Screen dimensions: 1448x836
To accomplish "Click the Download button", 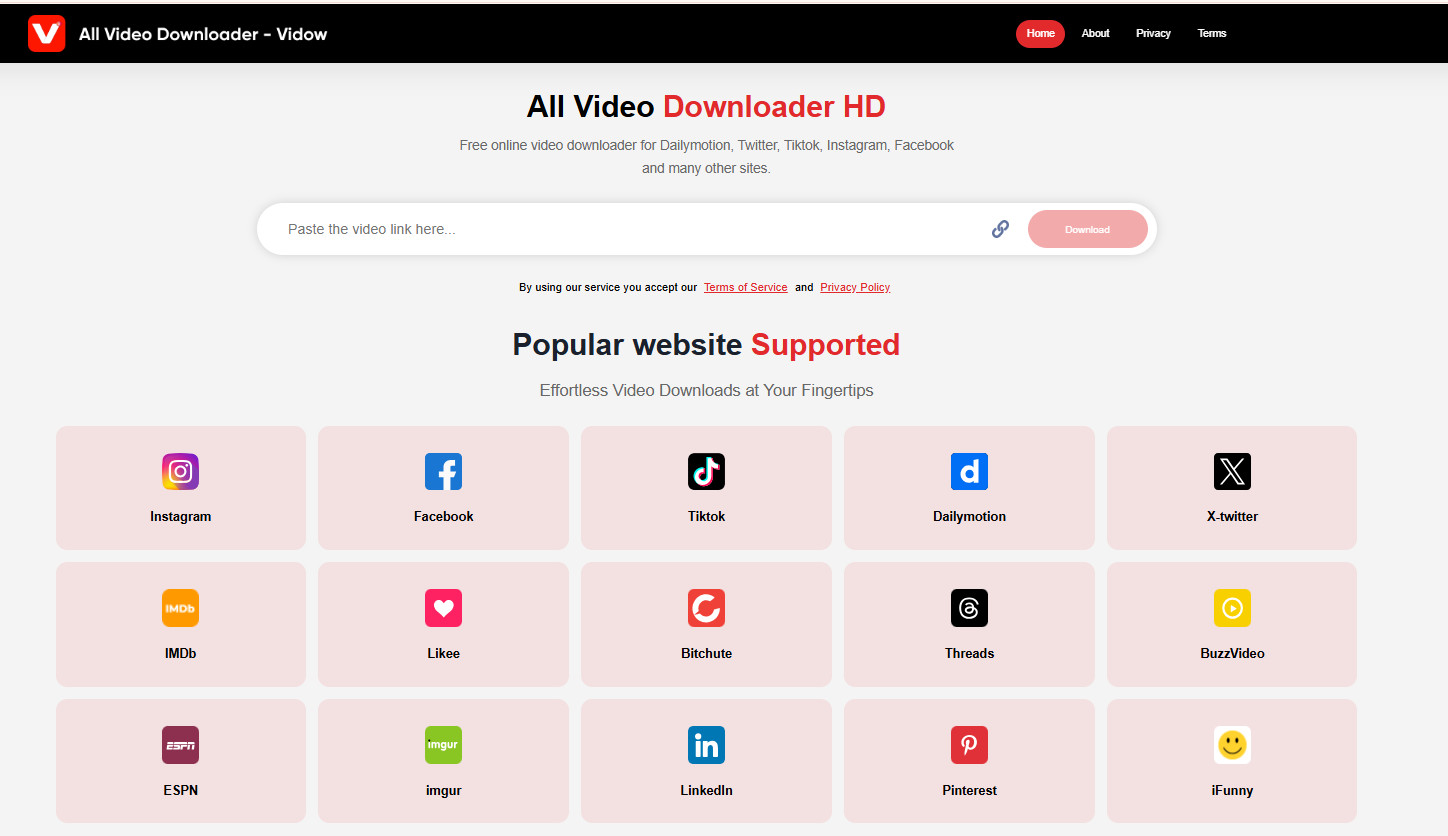I will click(x=1087, y=229).
